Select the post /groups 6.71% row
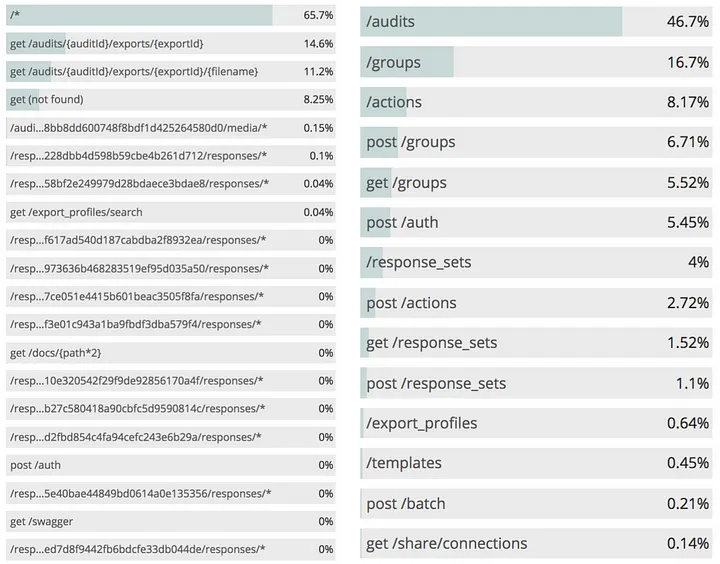Image resolution: width=720 pixels, height=564 pixels. point(536,142)
